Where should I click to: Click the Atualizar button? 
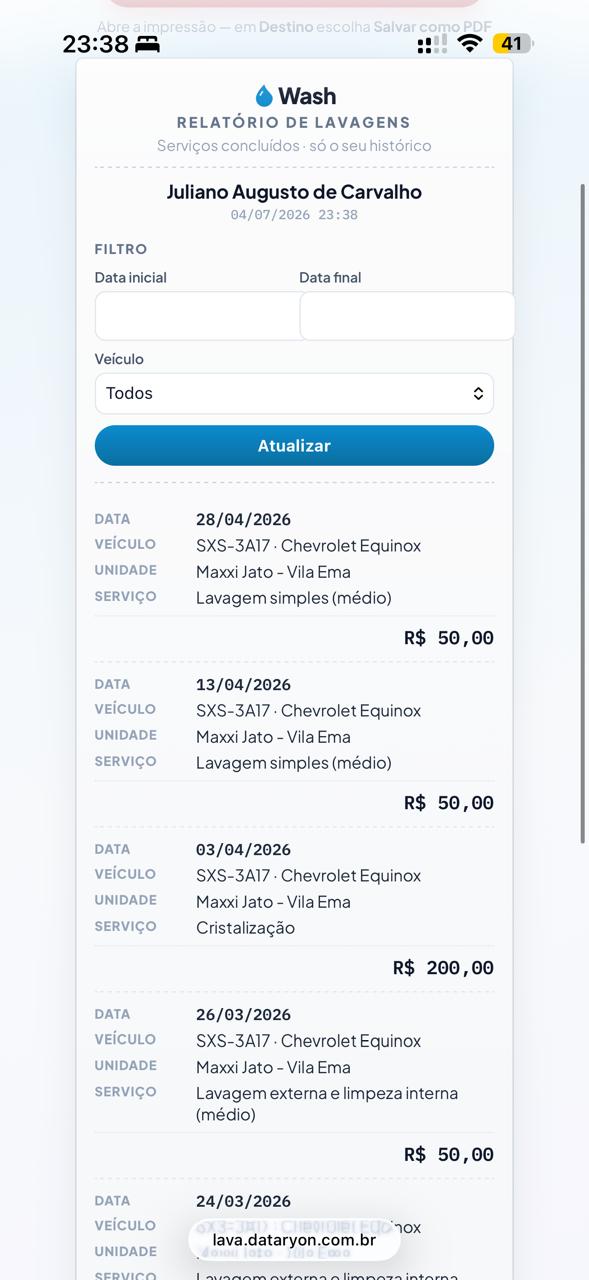(x=294, y=446)
